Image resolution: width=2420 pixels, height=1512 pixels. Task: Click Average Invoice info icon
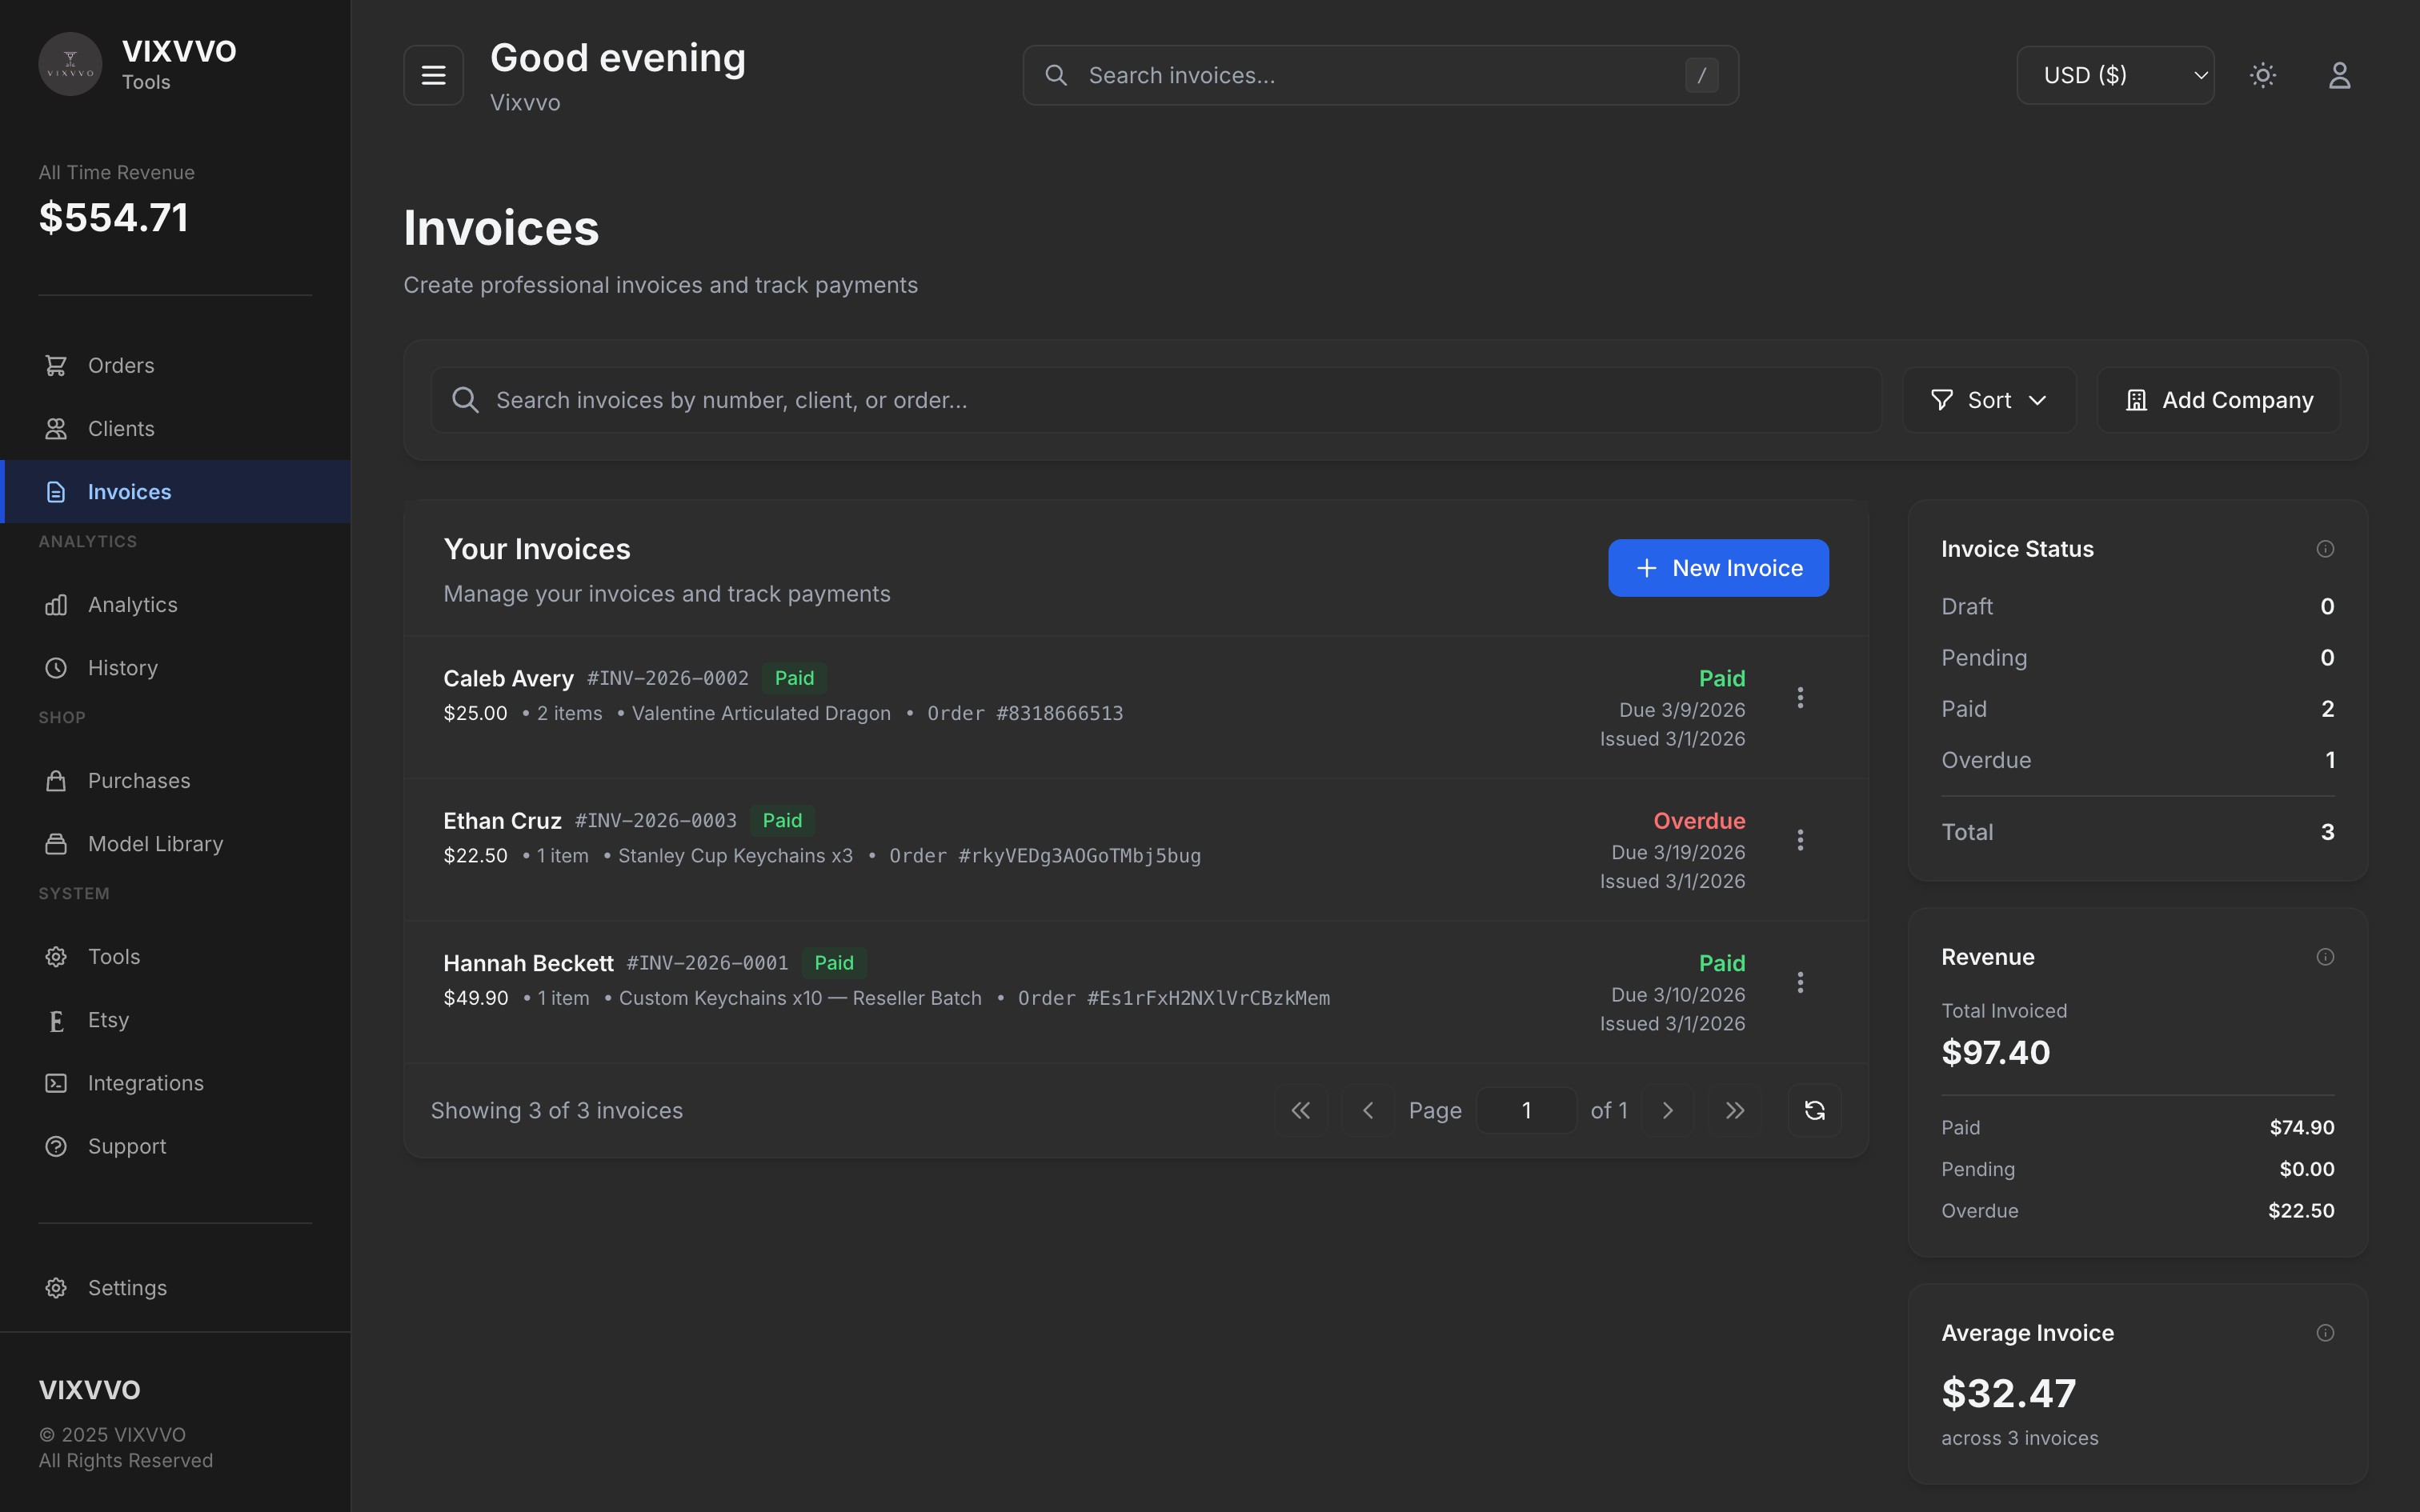coord(2325,1333)
